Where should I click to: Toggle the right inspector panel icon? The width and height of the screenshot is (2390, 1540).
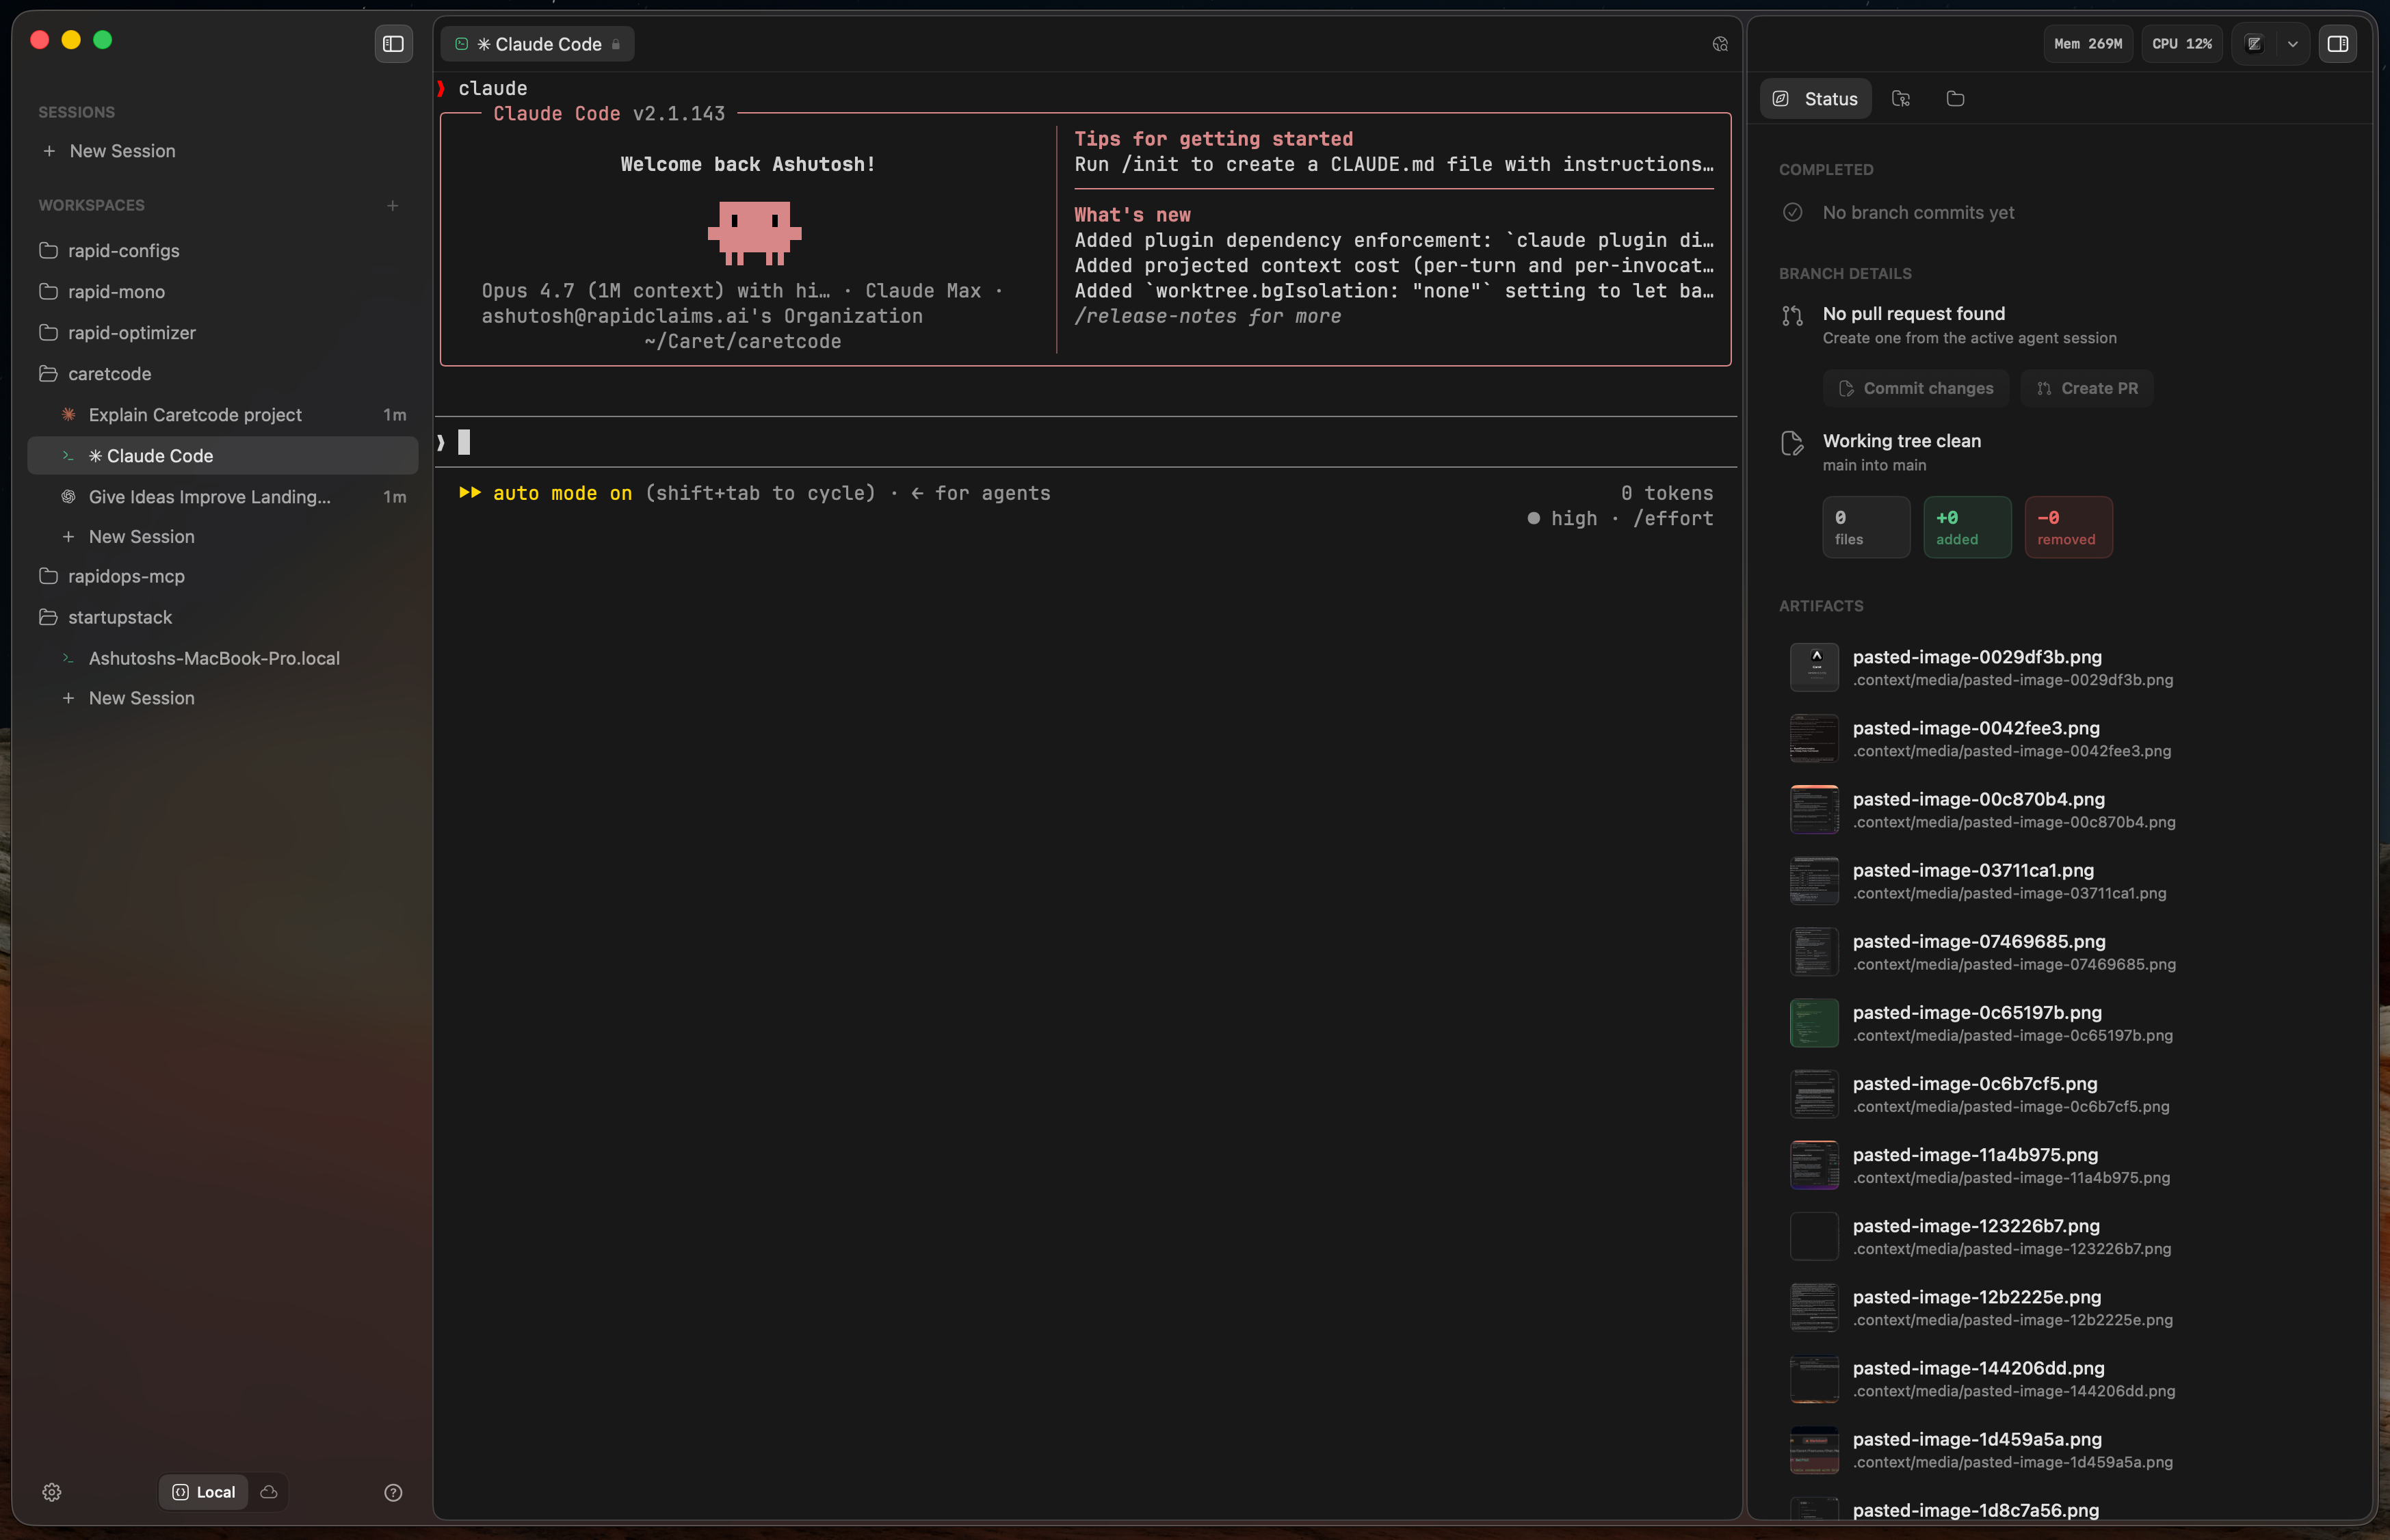[x=2337, y=44]
